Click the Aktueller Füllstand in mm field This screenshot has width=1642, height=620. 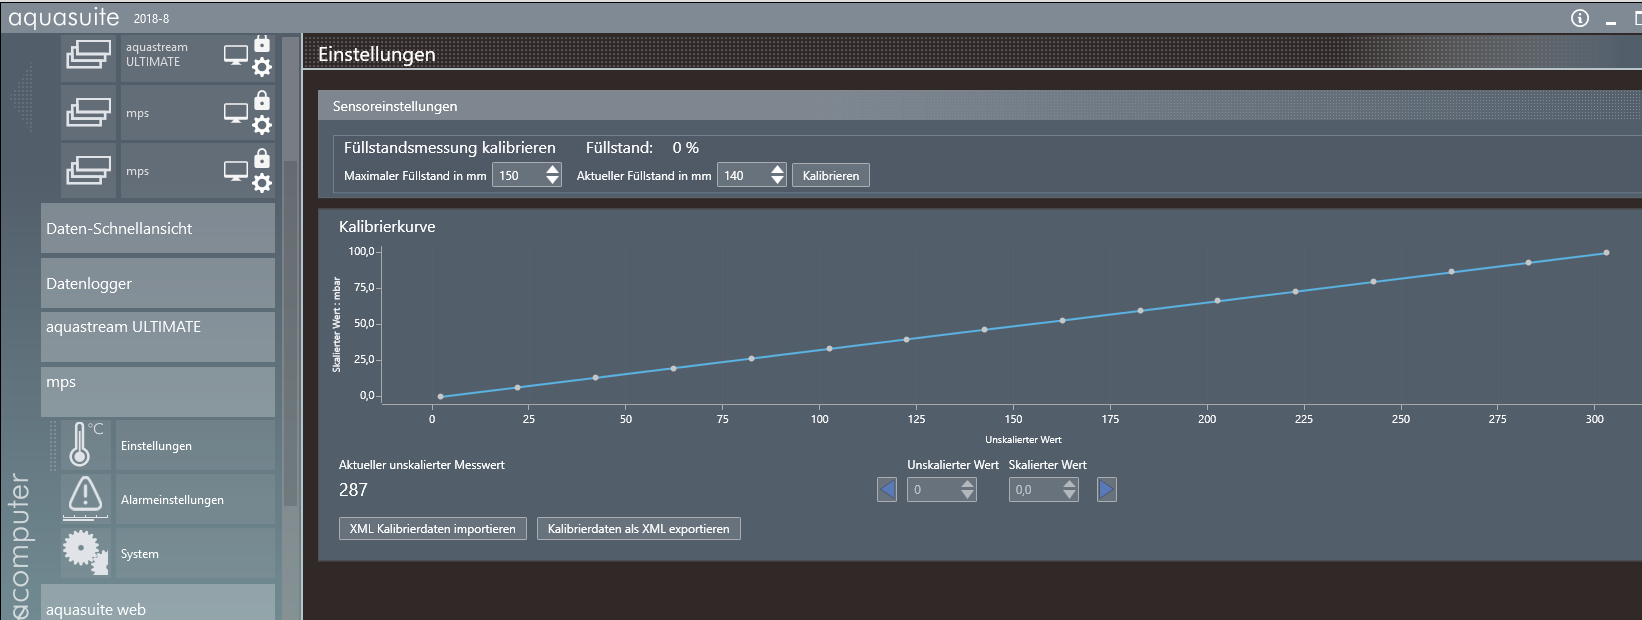[x=742, y=176]
